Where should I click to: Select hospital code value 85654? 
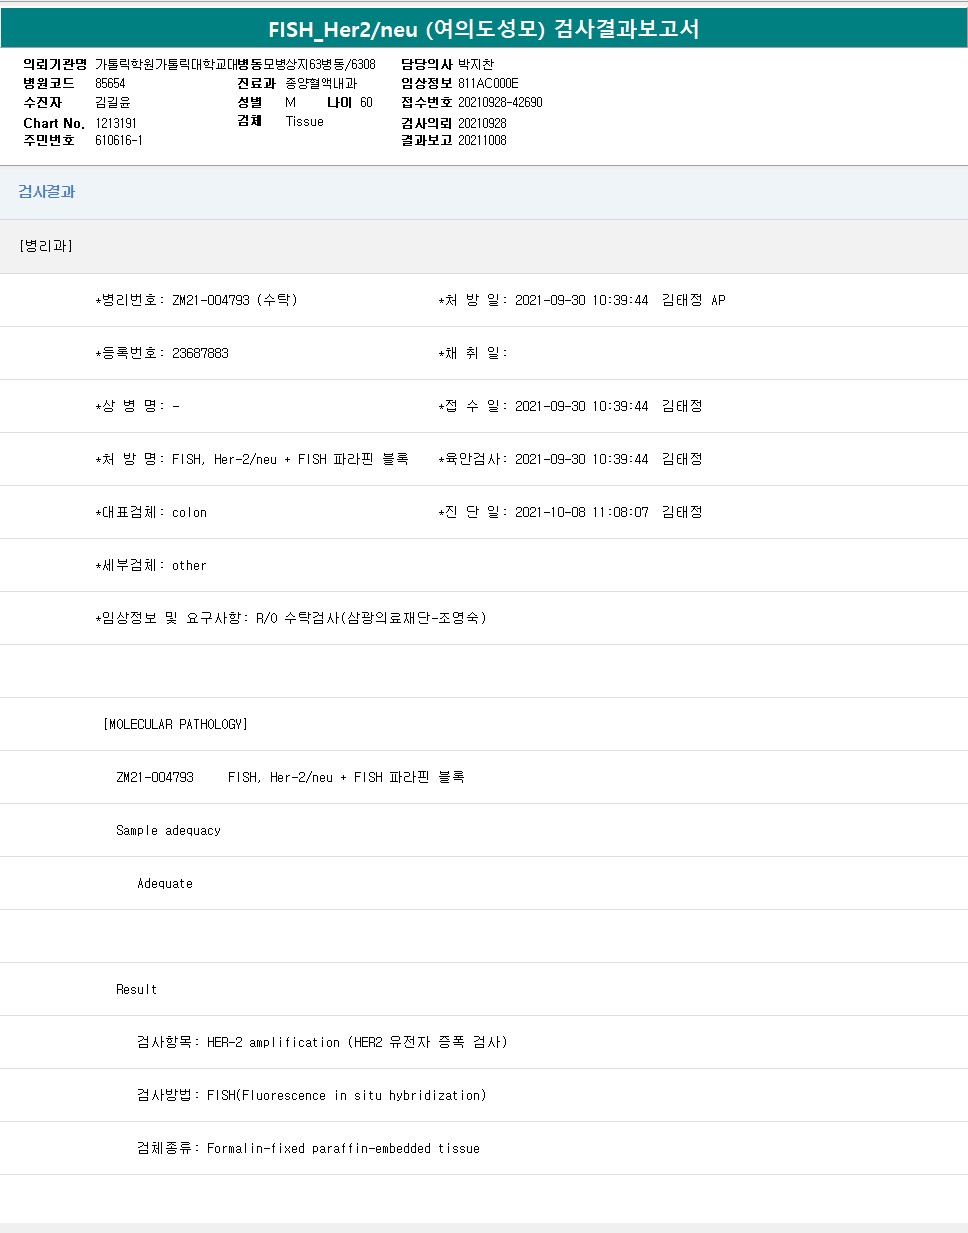pyautogui.click(x=110, y=84)
